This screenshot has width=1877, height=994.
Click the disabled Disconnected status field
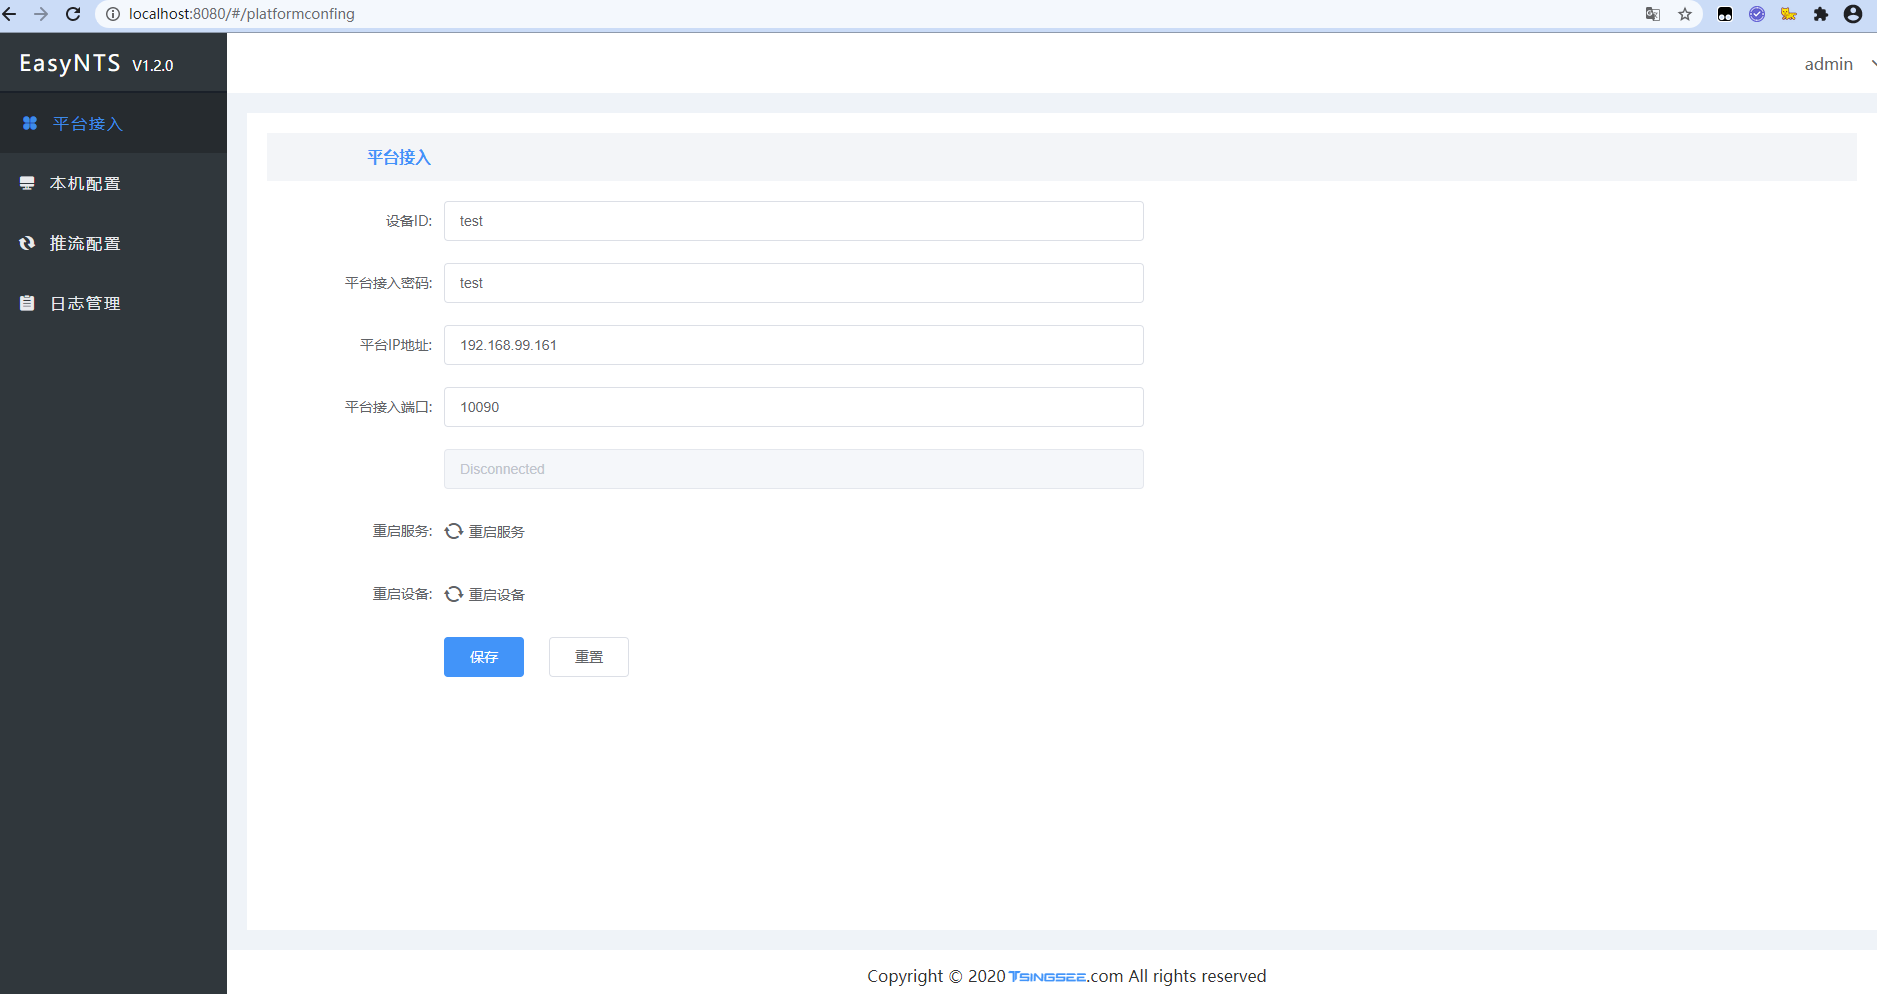(x=794, y=469)
